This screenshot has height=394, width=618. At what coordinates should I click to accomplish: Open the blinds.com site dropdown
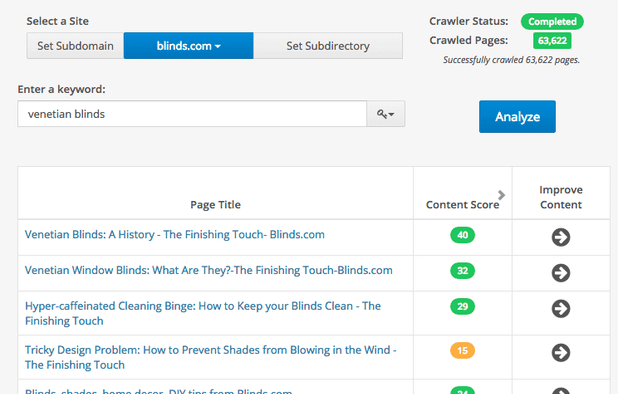click(x=188, y=46)
